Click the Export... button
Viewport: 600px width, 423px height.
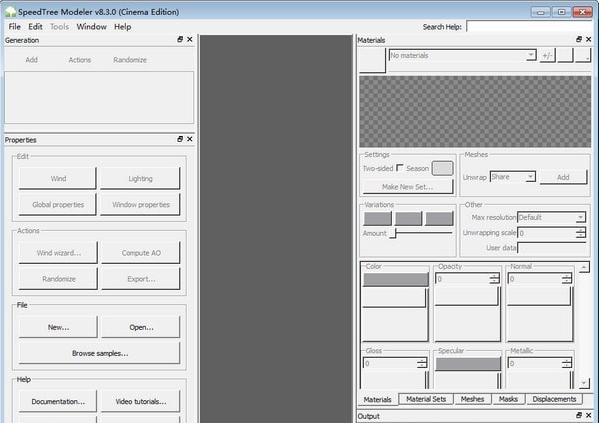pyautogui.click(x=141, y=279)
